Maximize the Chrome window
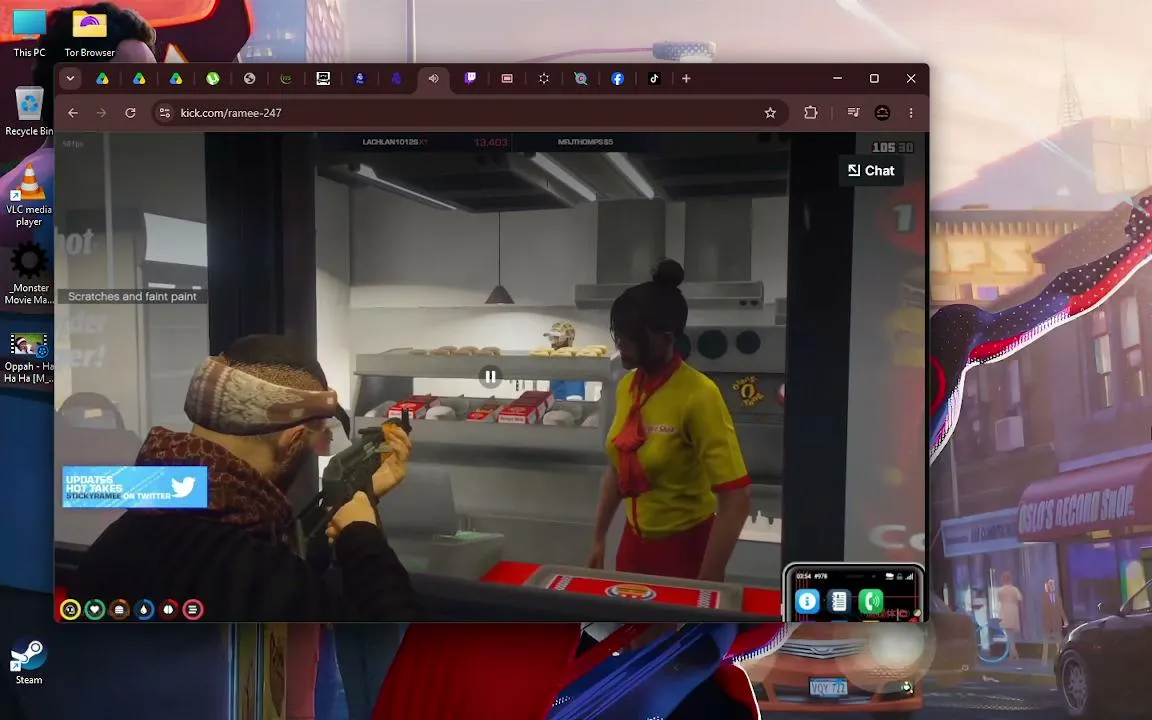The image size is (1152, 720). coord(874,79)
